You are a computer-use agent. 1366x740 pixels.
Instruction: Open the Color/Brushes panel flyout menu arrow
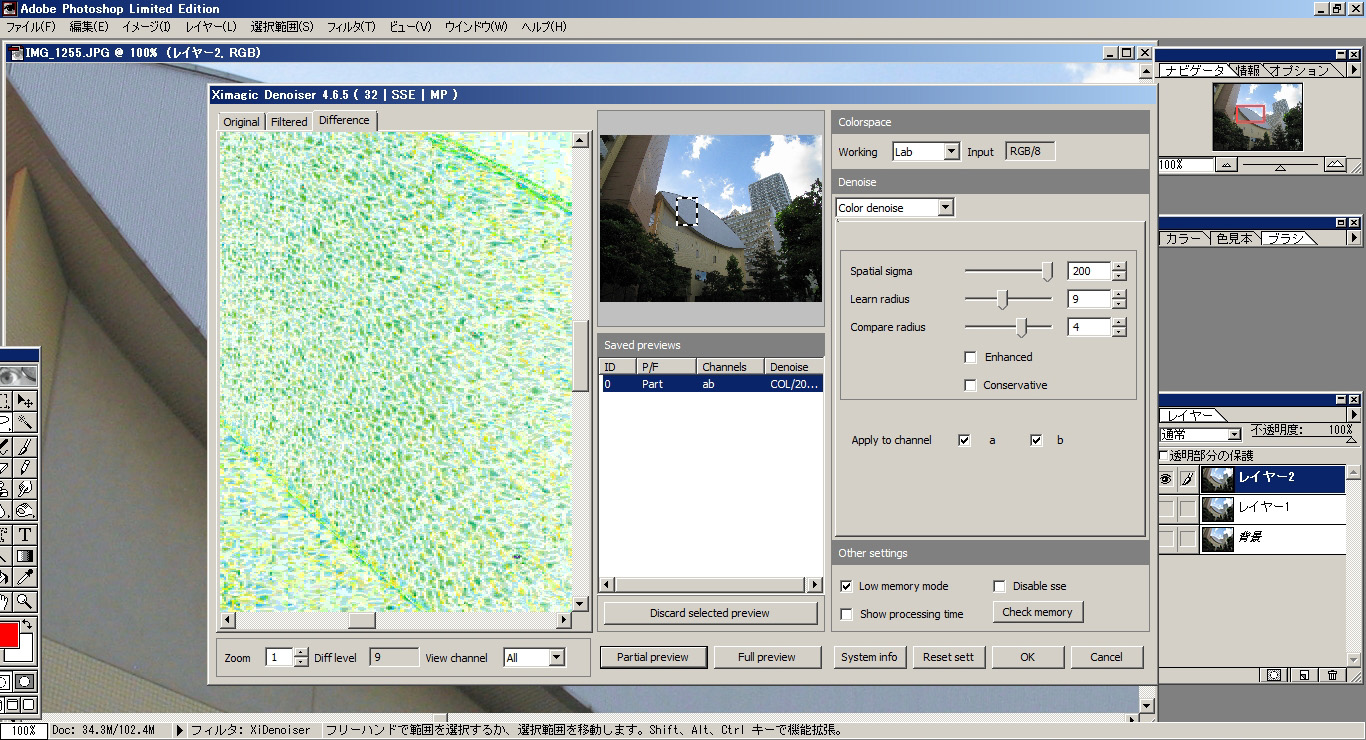(1354, 238)
